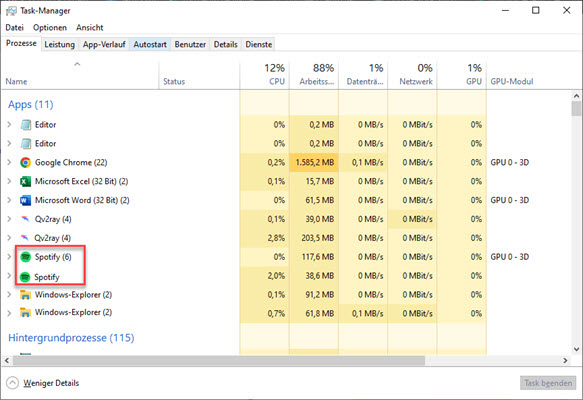Screen dimensions: 583x400
Task: Click the GPU 0 - 3D cell for Spotify
Action: click(510, 257)
